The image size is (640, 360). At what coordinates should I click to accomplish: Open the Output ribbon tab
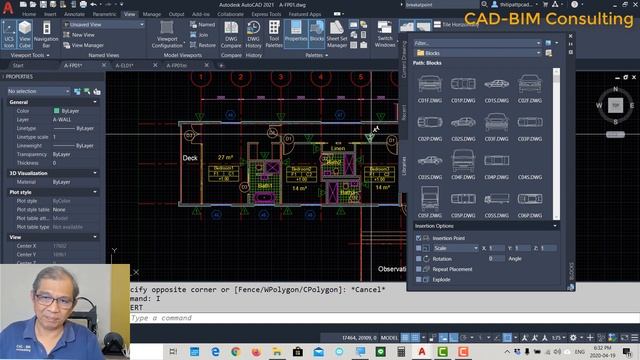[176, 14]
